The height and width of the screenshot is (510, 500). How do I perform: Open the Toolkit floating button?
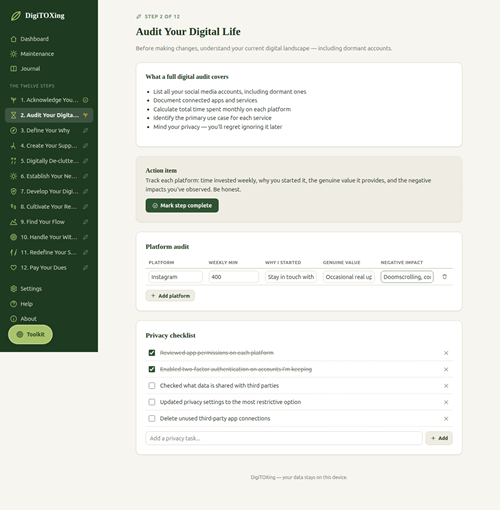click(30, 334)
